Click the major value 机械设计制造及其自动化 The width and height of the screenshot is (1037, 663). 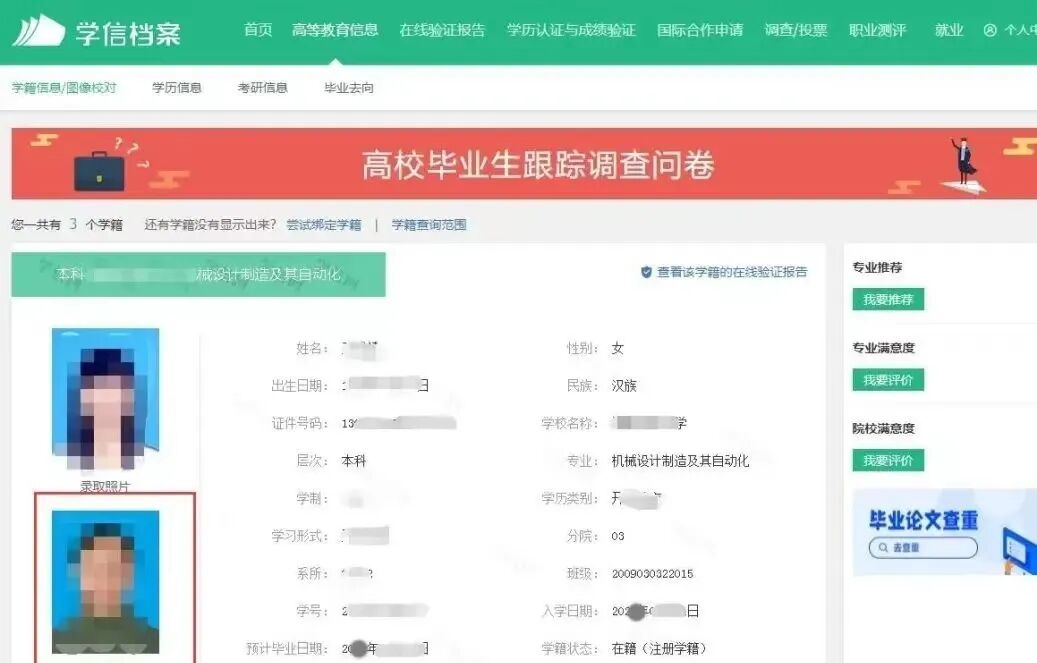point(681,461)
